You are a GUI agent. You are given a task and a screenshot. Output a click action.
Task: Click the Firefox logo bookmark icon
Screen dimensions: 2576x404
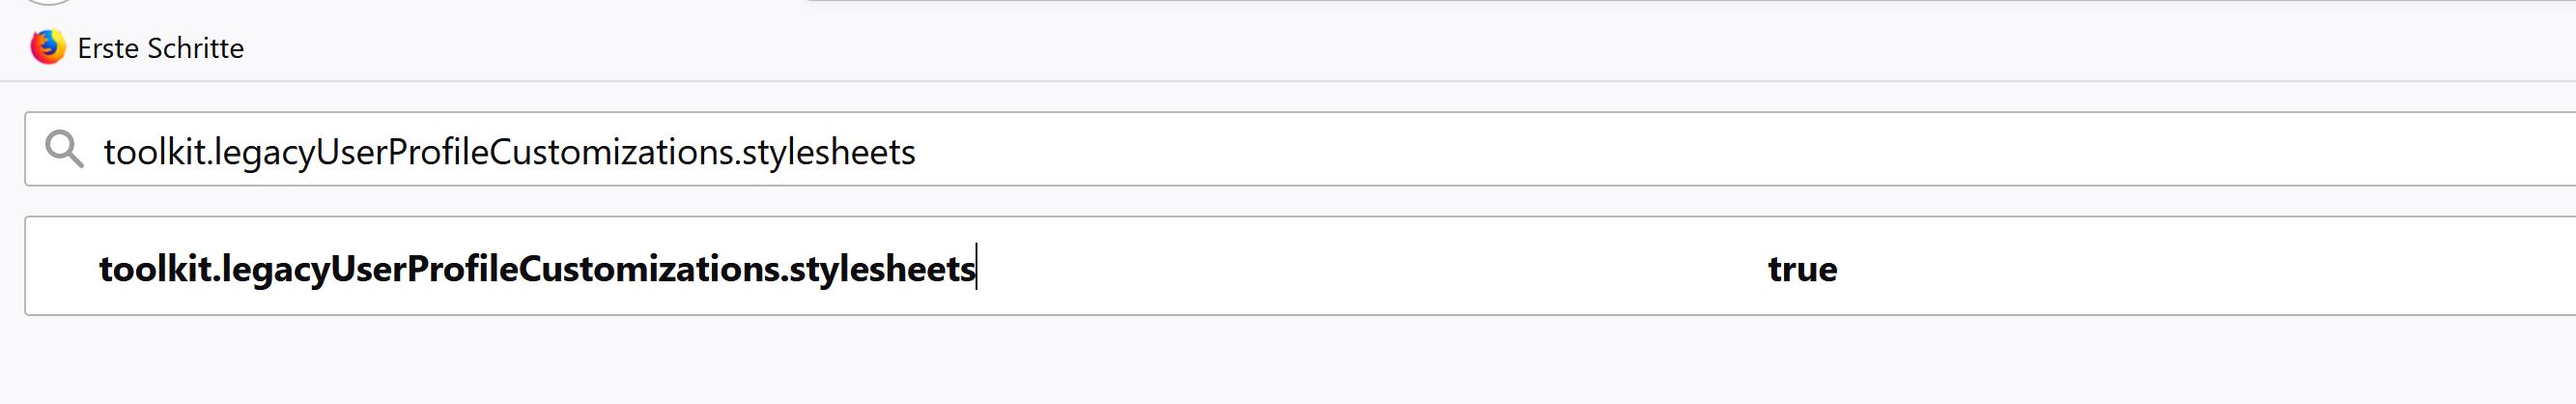click(47, 47)
